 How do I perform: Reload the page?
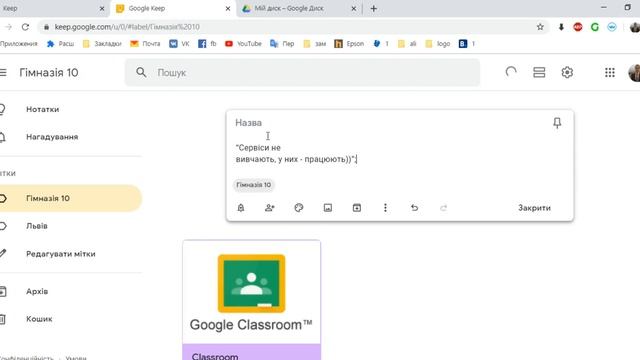point(25,27)
